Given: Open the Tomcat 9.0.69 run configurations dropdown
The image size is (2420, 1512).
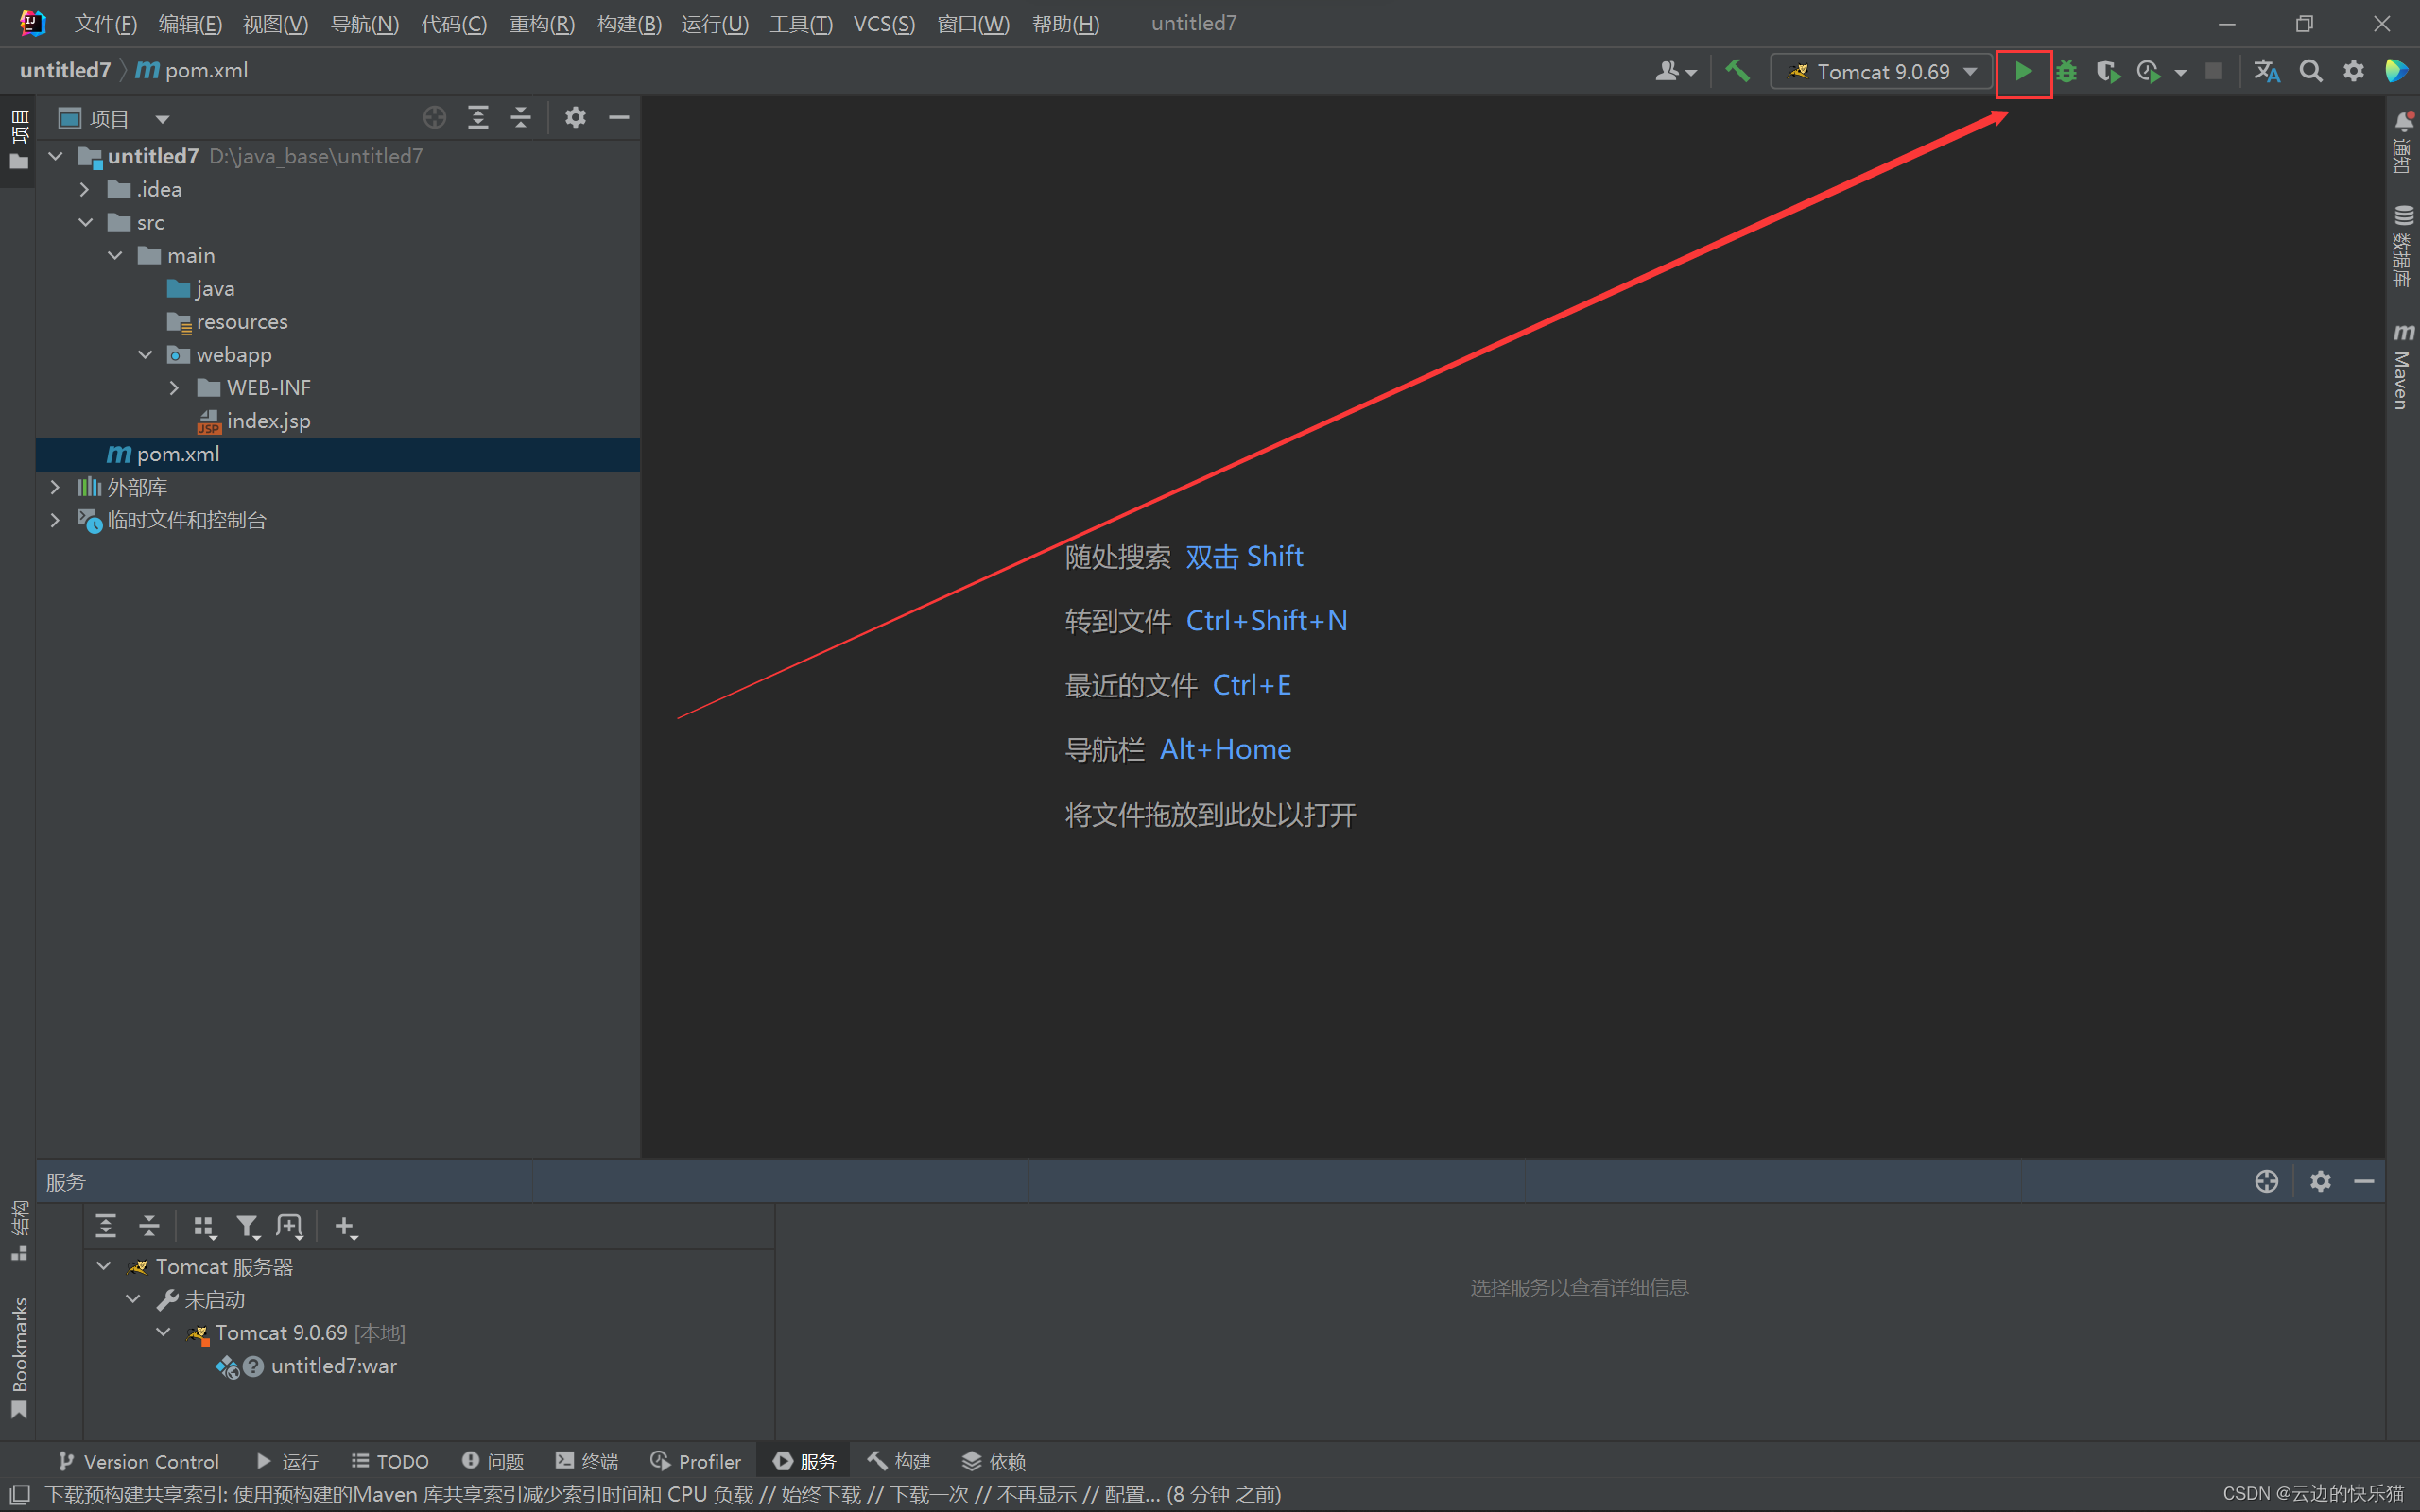Looking at the screenshot, I should (1968, 71).
